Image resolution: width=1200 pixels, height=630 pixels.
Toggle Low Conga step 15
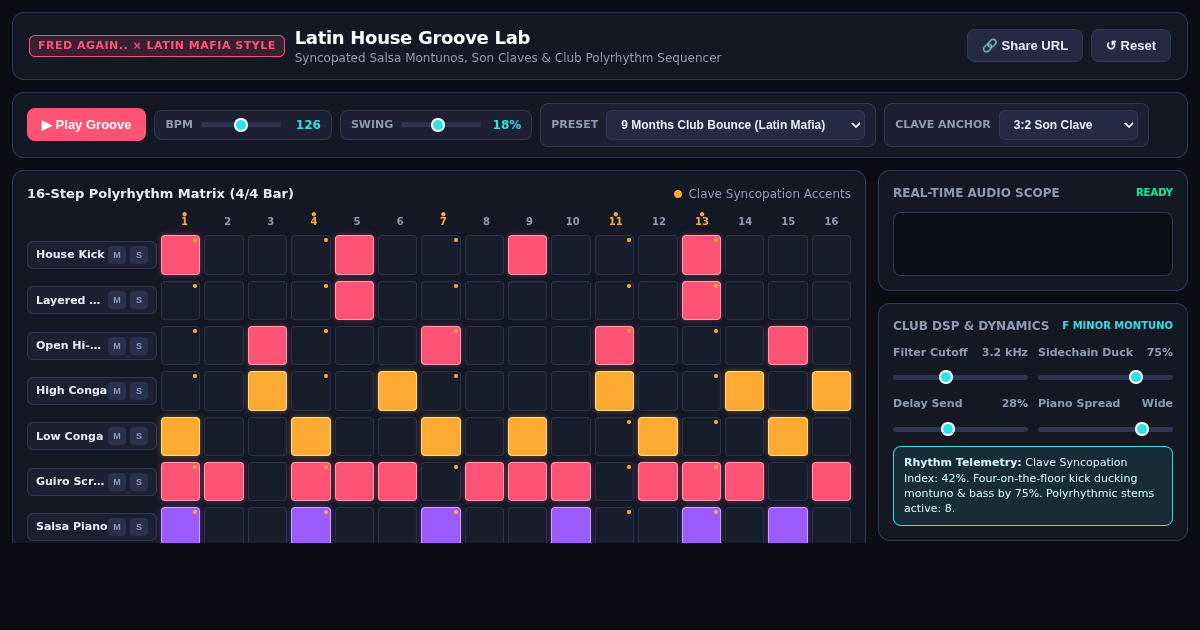tap(788, 436)
